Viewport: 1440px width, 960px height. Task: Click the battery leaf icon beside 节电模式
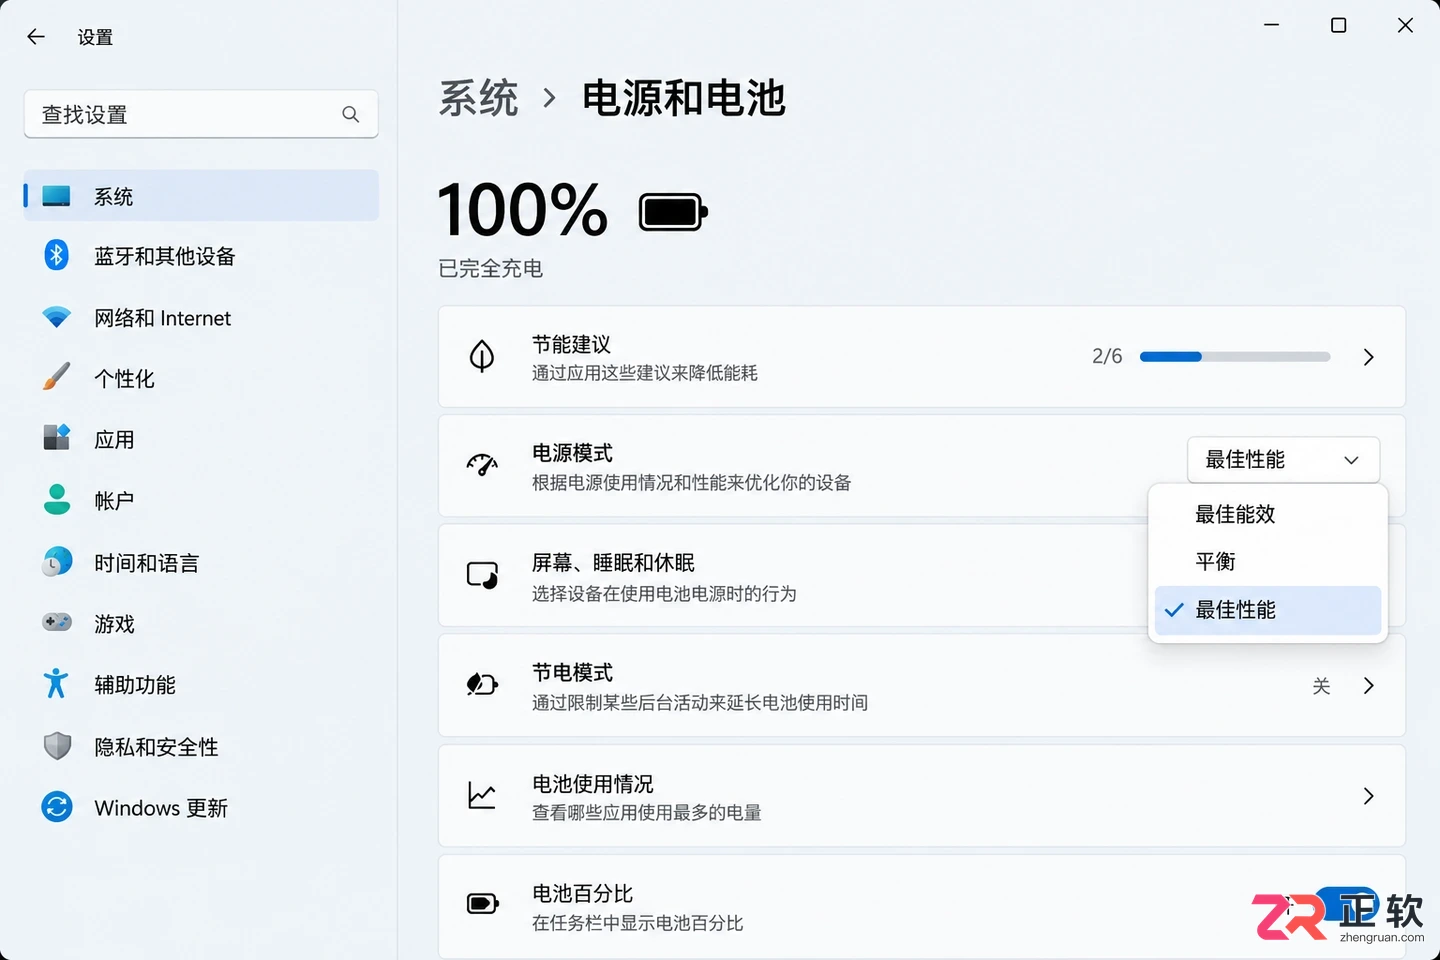[482, 685]
